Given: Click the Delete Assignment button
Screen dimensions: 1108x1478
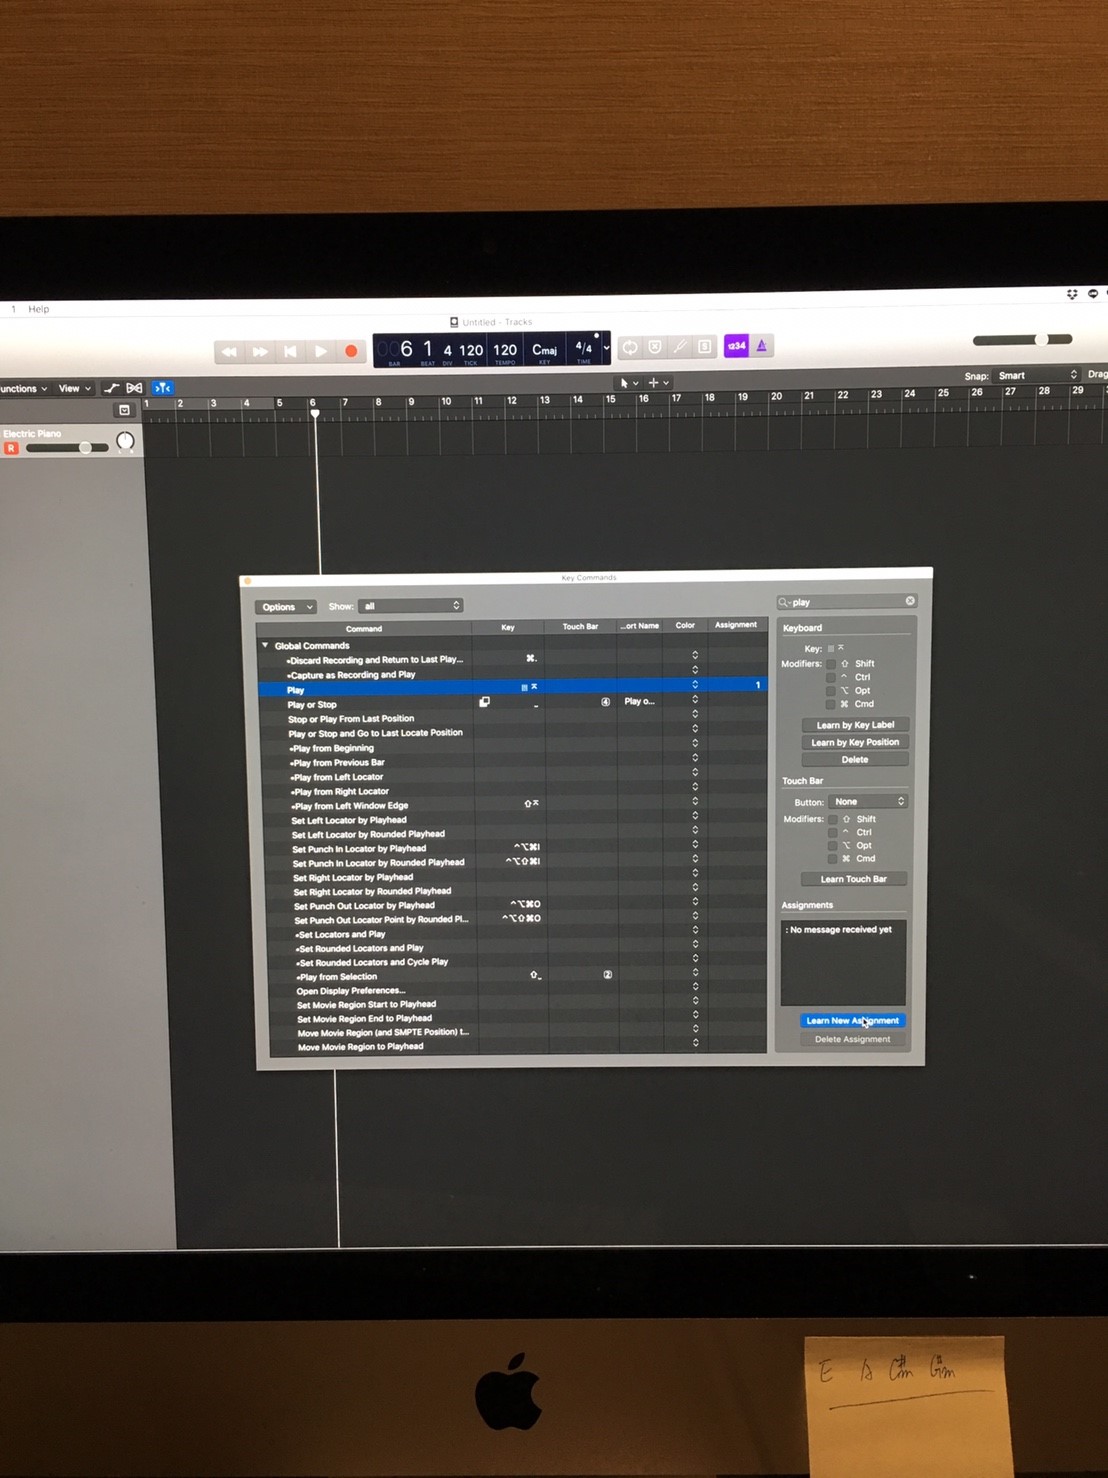Looking at the screenshot, I should (x=853, y=1039).
